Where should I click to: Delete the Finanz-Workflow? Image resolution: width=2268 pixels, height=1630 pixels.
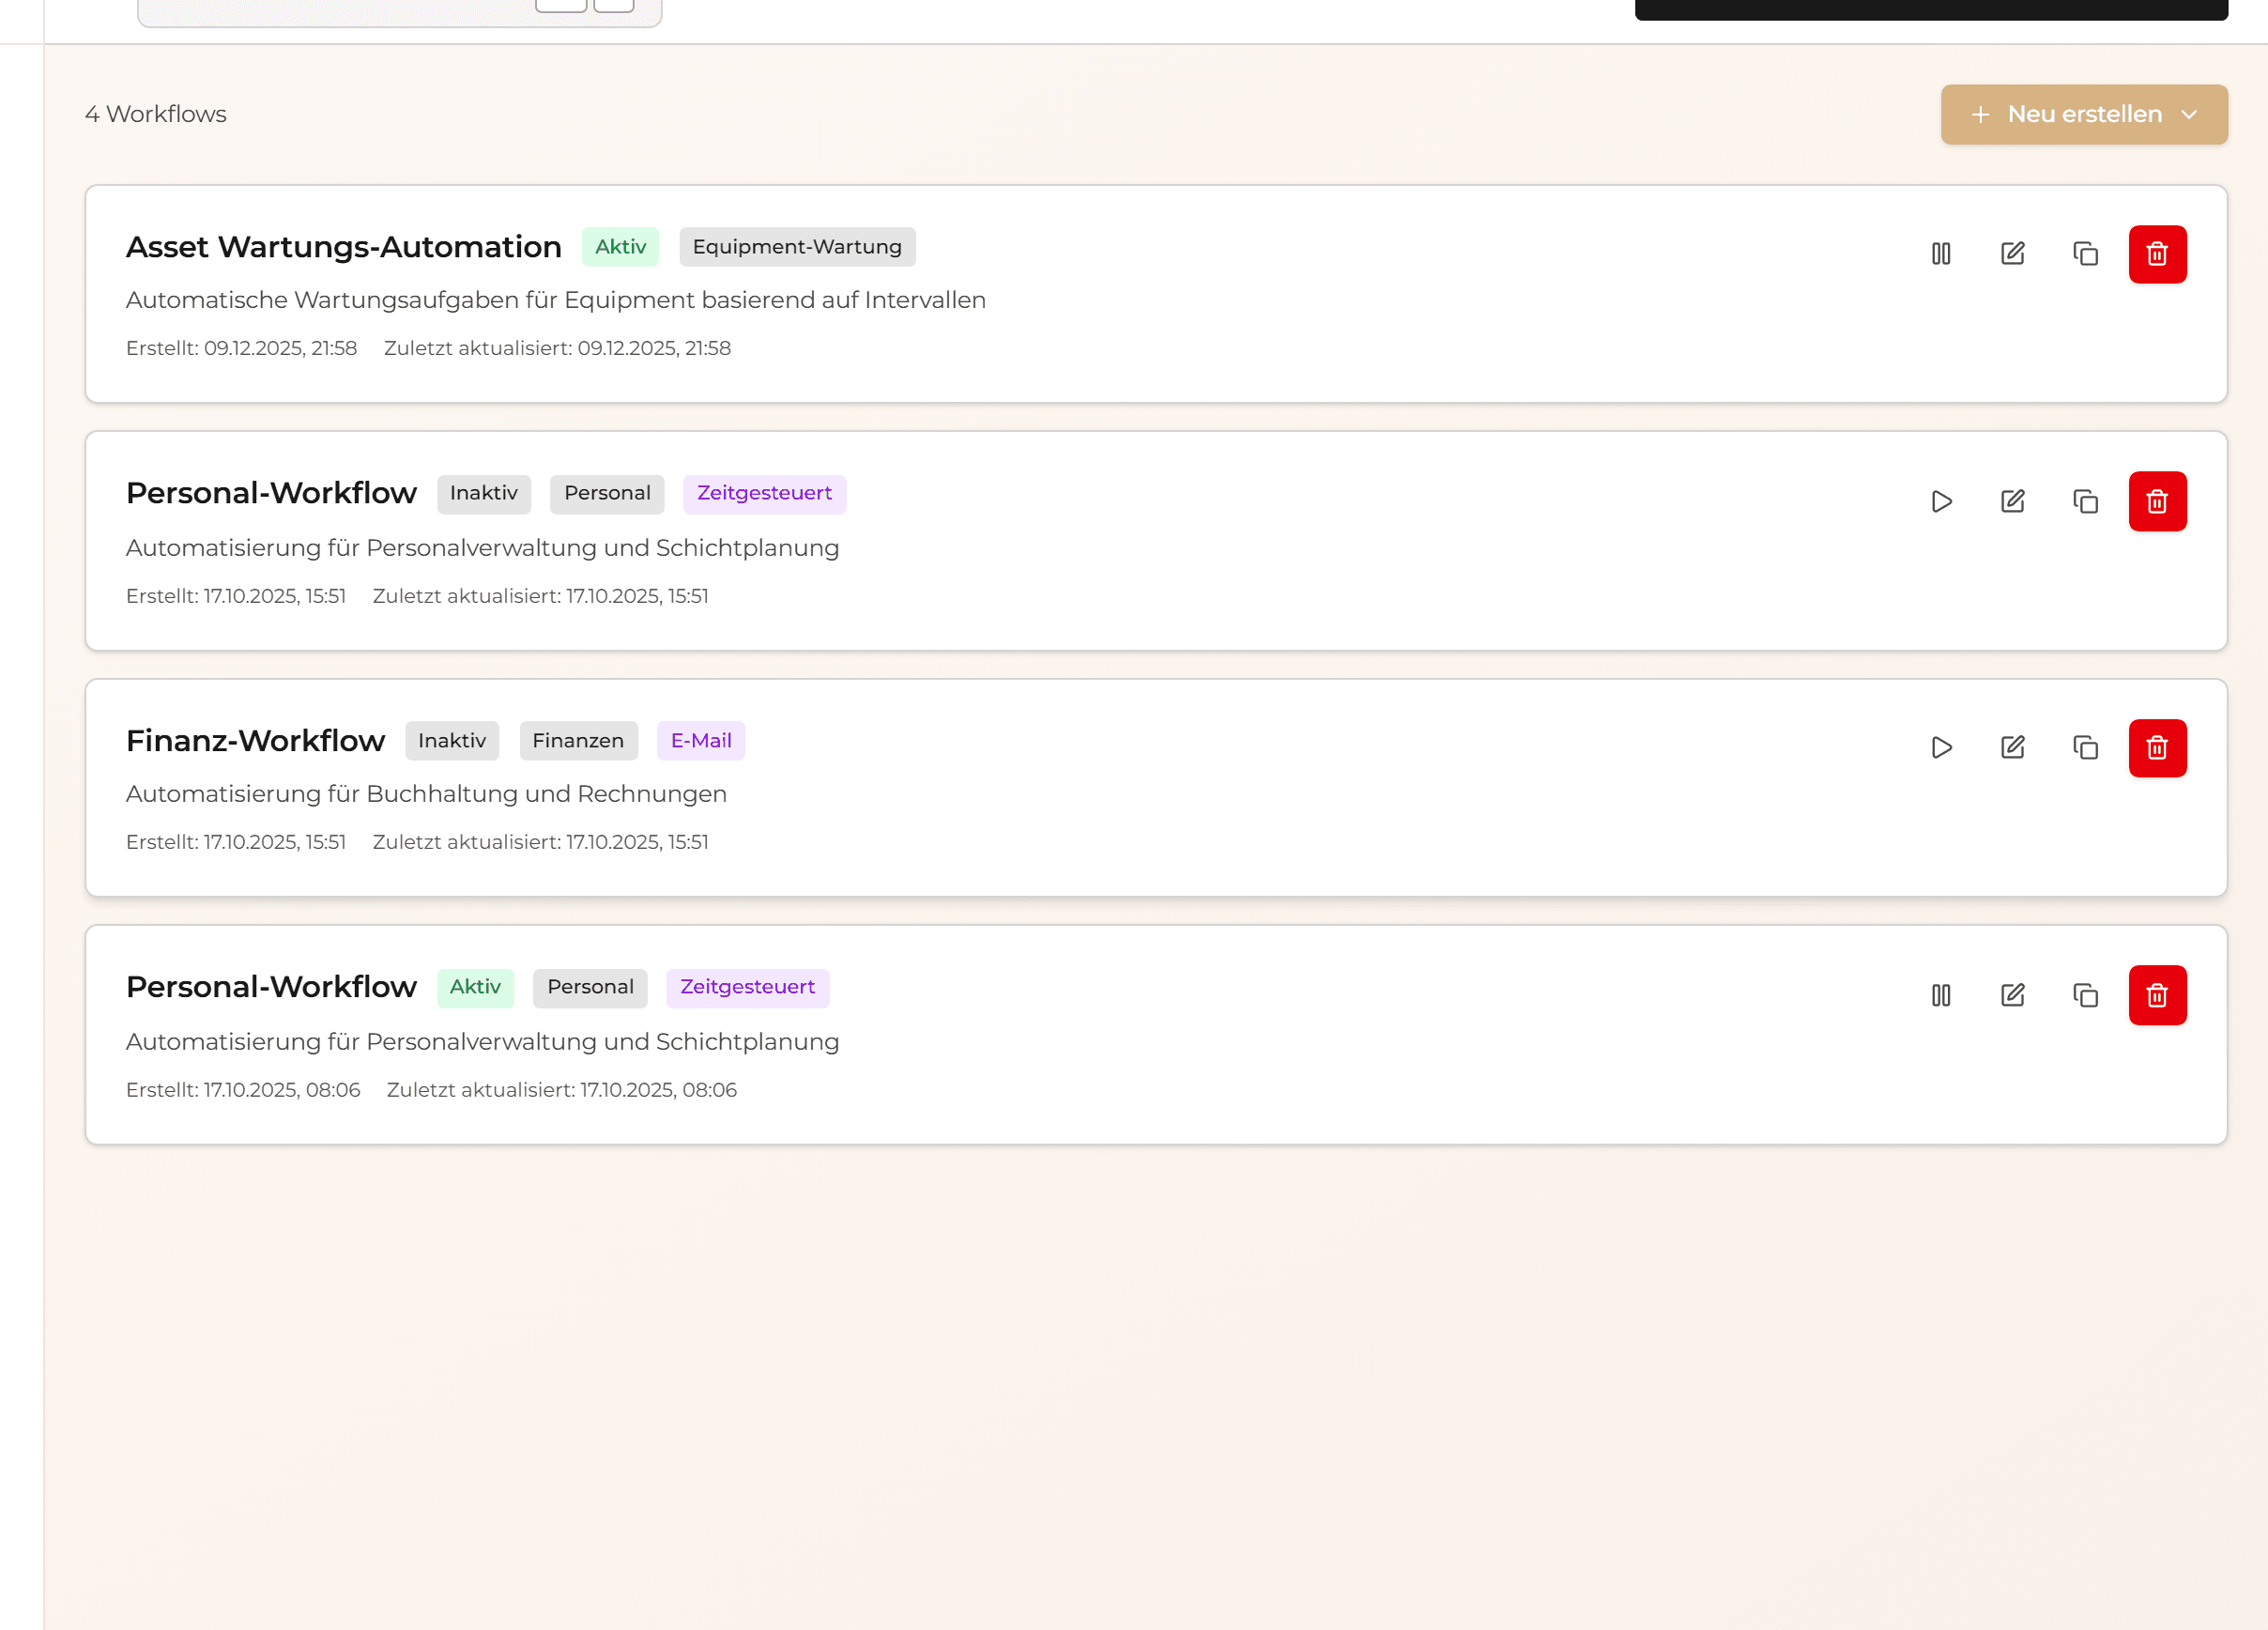click(2157, 748)
